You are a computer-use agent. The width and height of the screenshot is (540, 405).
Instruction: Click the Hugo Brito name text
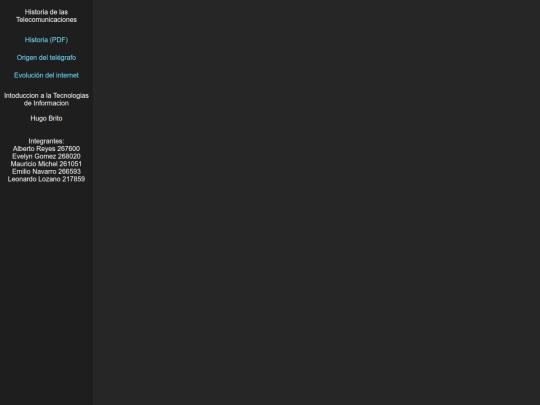(x=46, y=118)
